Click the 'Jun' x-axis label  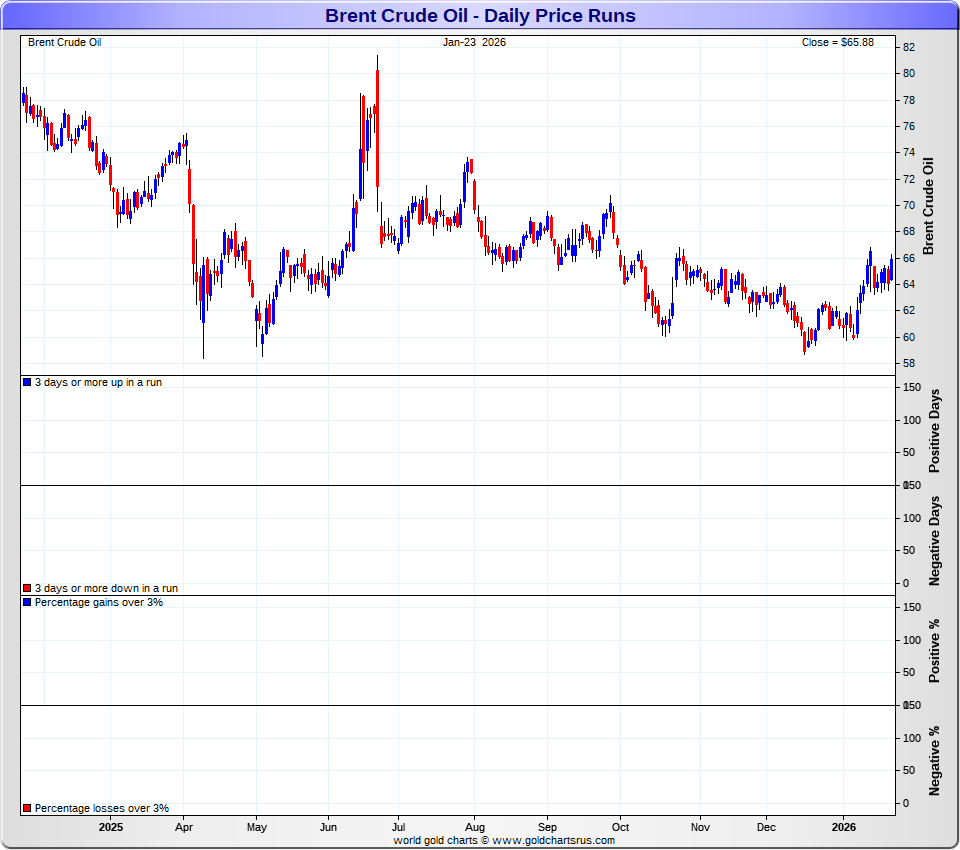(328, 827)
